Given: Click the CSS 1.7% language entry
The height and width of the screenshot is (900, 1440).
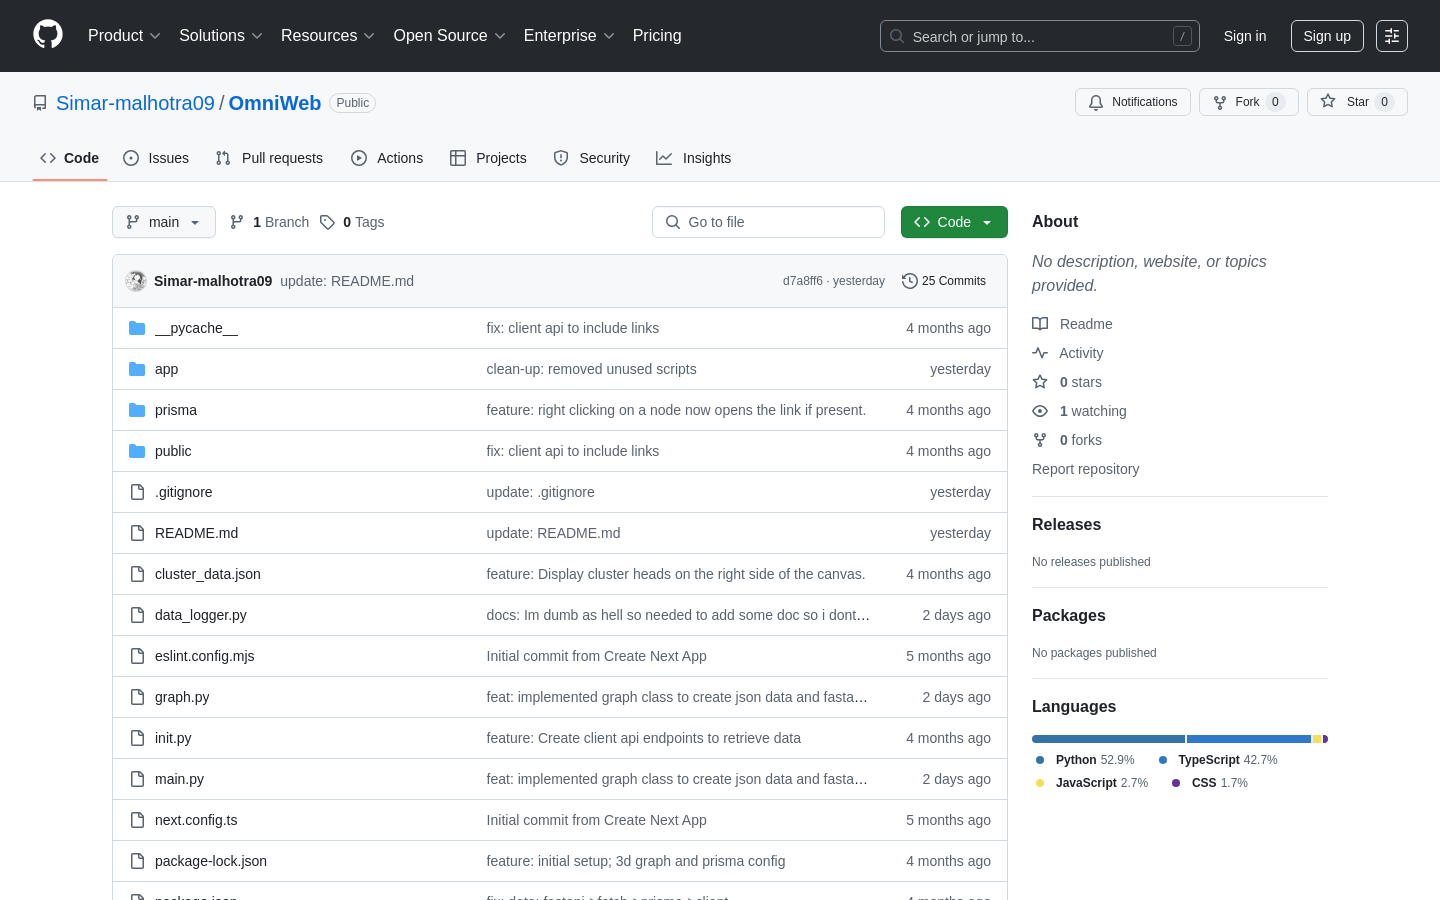Looking at the screenshot, I should (1210, 783).
